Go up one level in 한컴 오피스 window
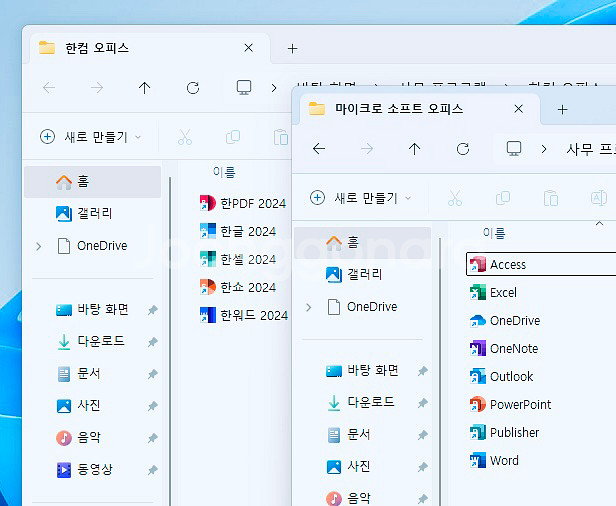 (145, 88)
